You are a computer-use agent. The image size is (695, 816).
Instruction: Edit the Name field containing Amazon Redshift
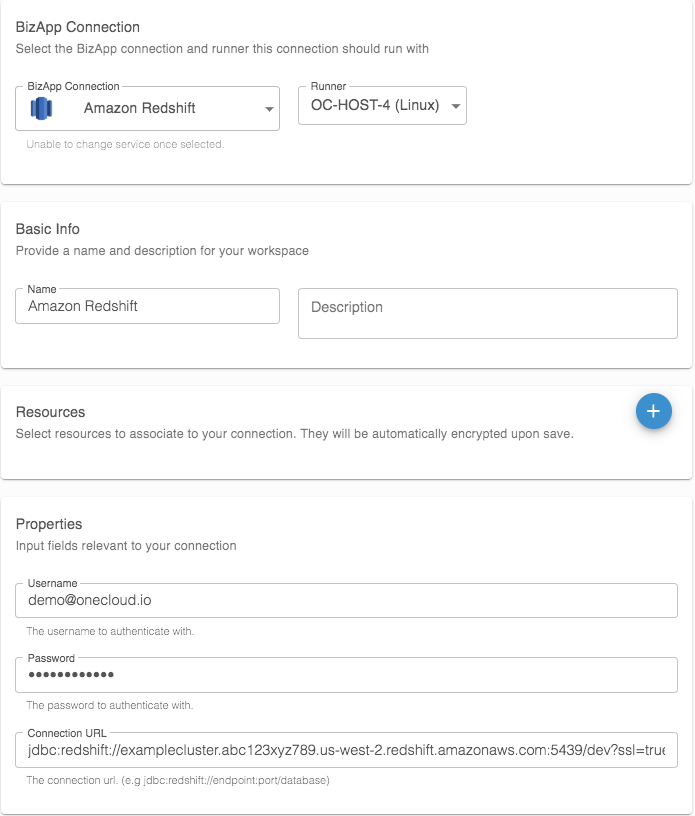click(147, 306)
